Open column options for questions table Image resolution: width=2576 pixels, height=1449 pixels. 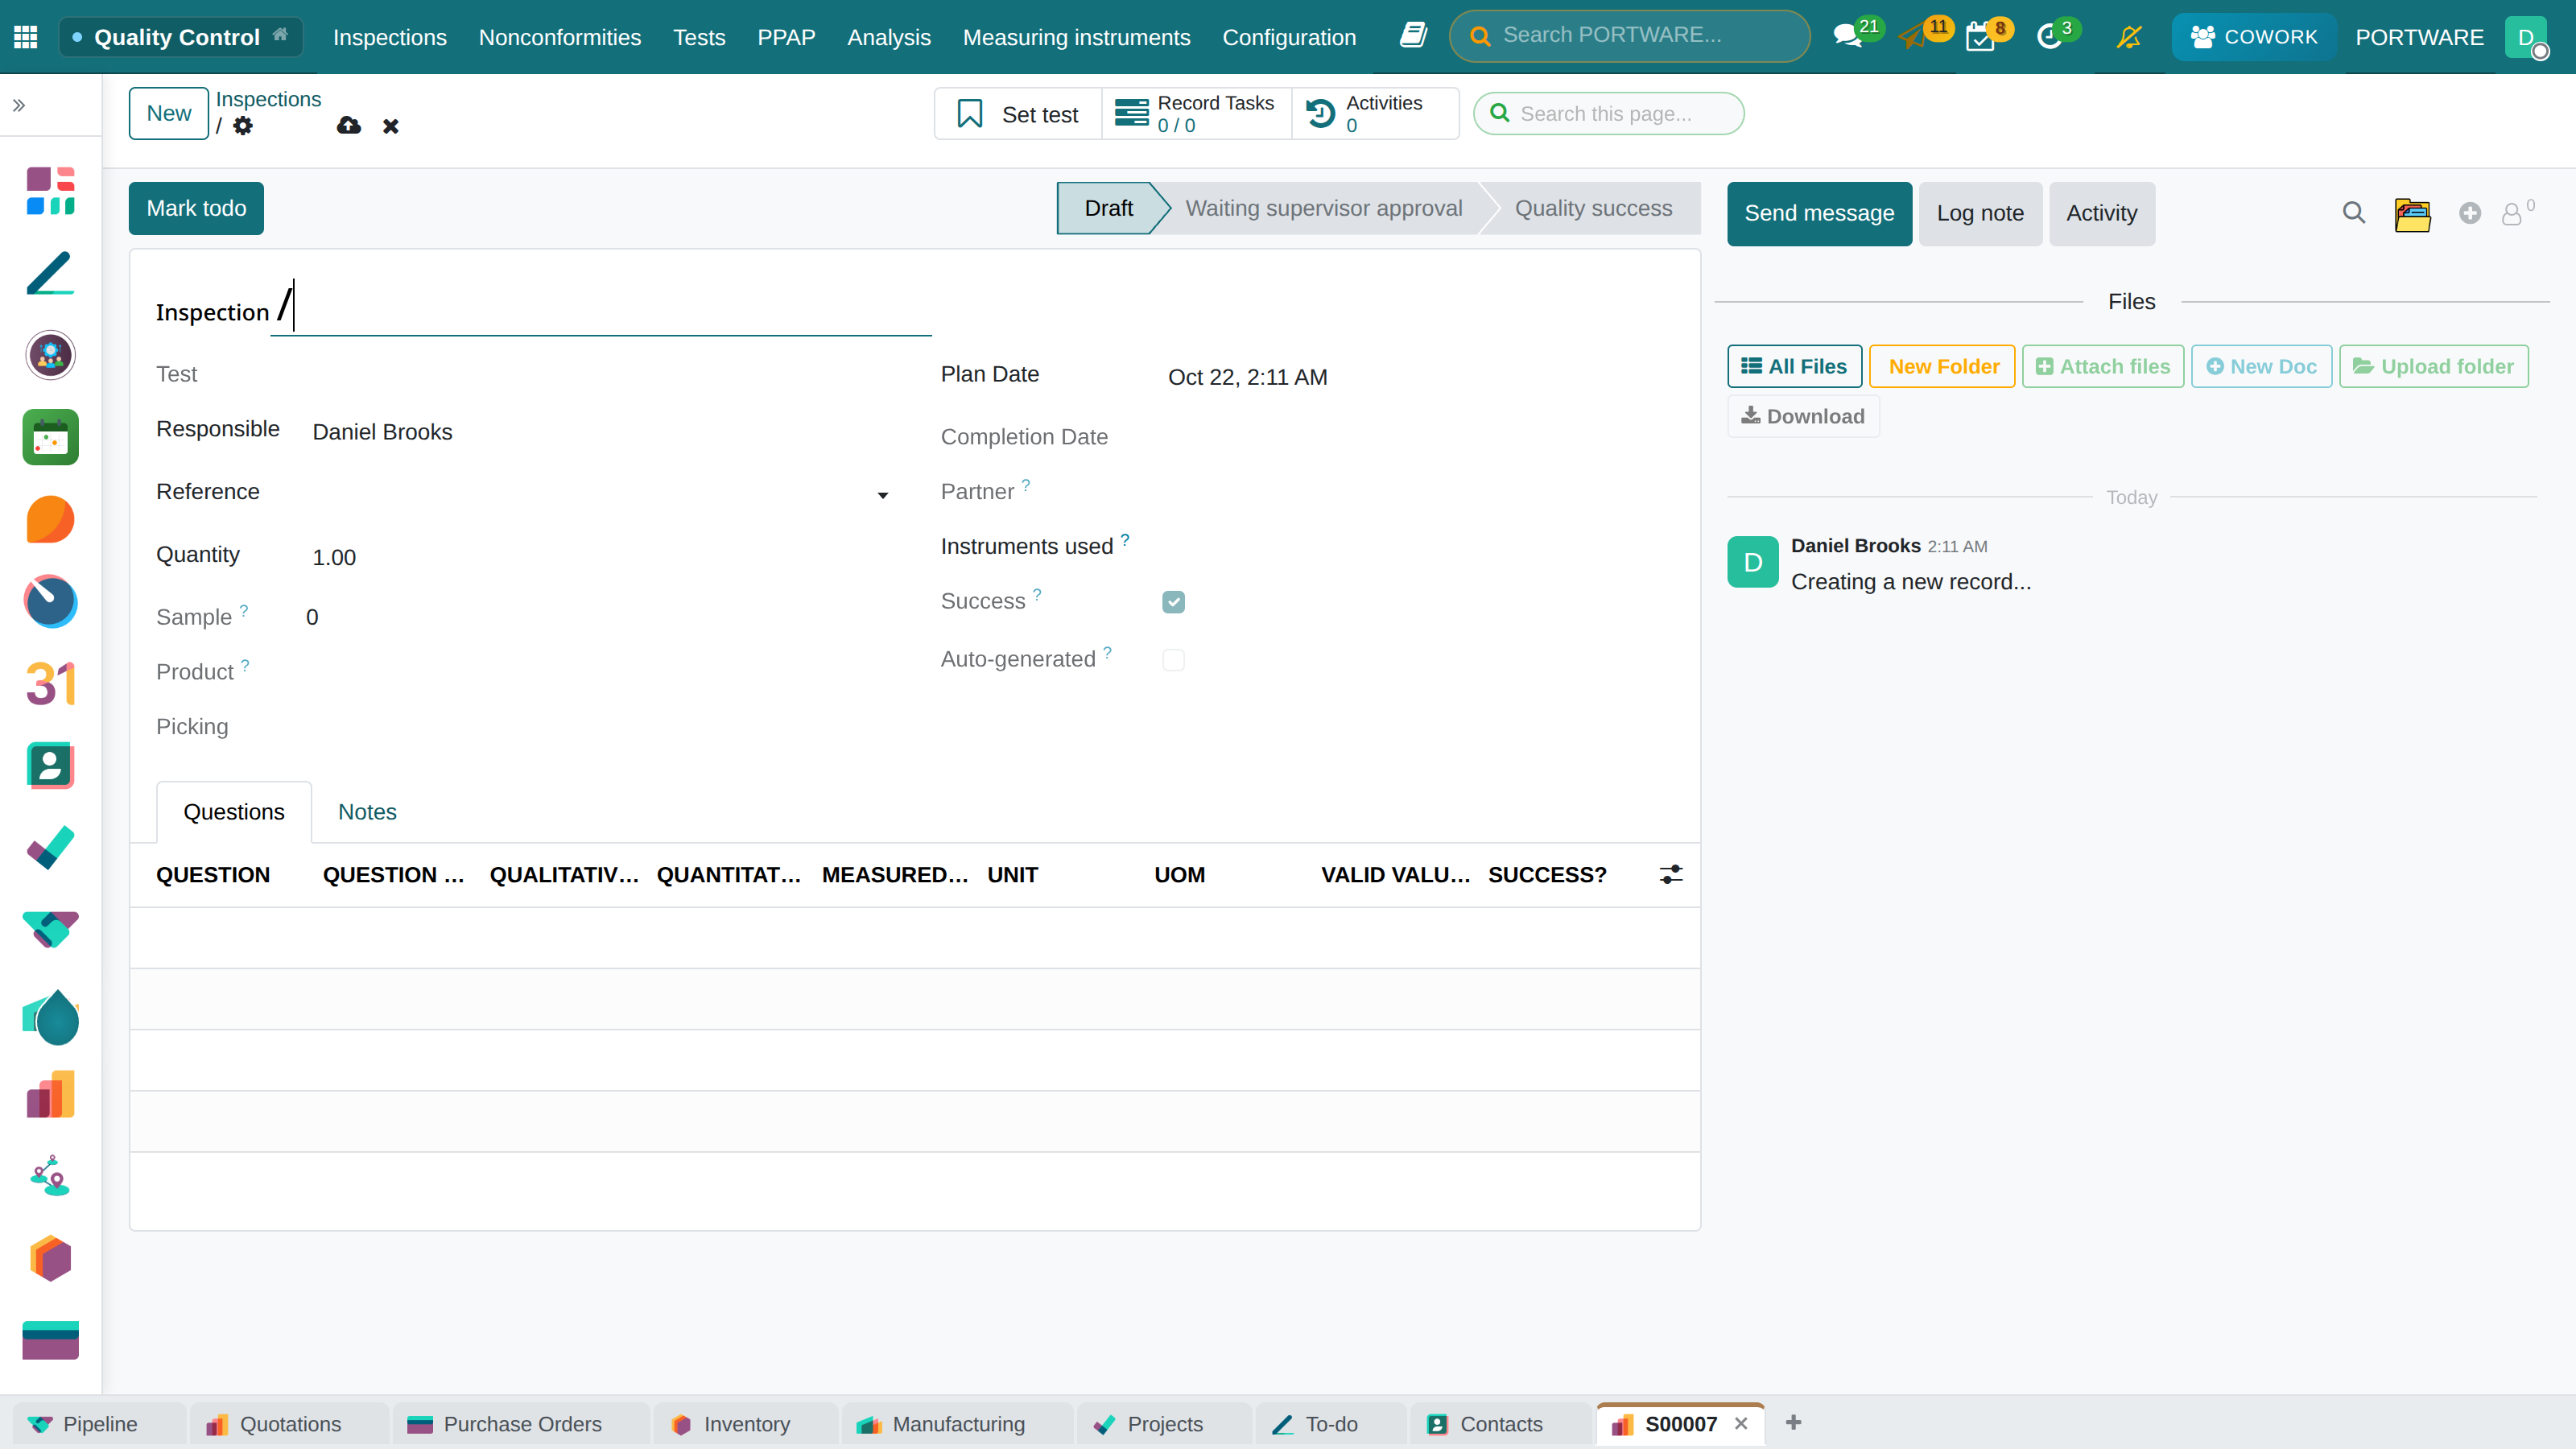(1671, 875)
